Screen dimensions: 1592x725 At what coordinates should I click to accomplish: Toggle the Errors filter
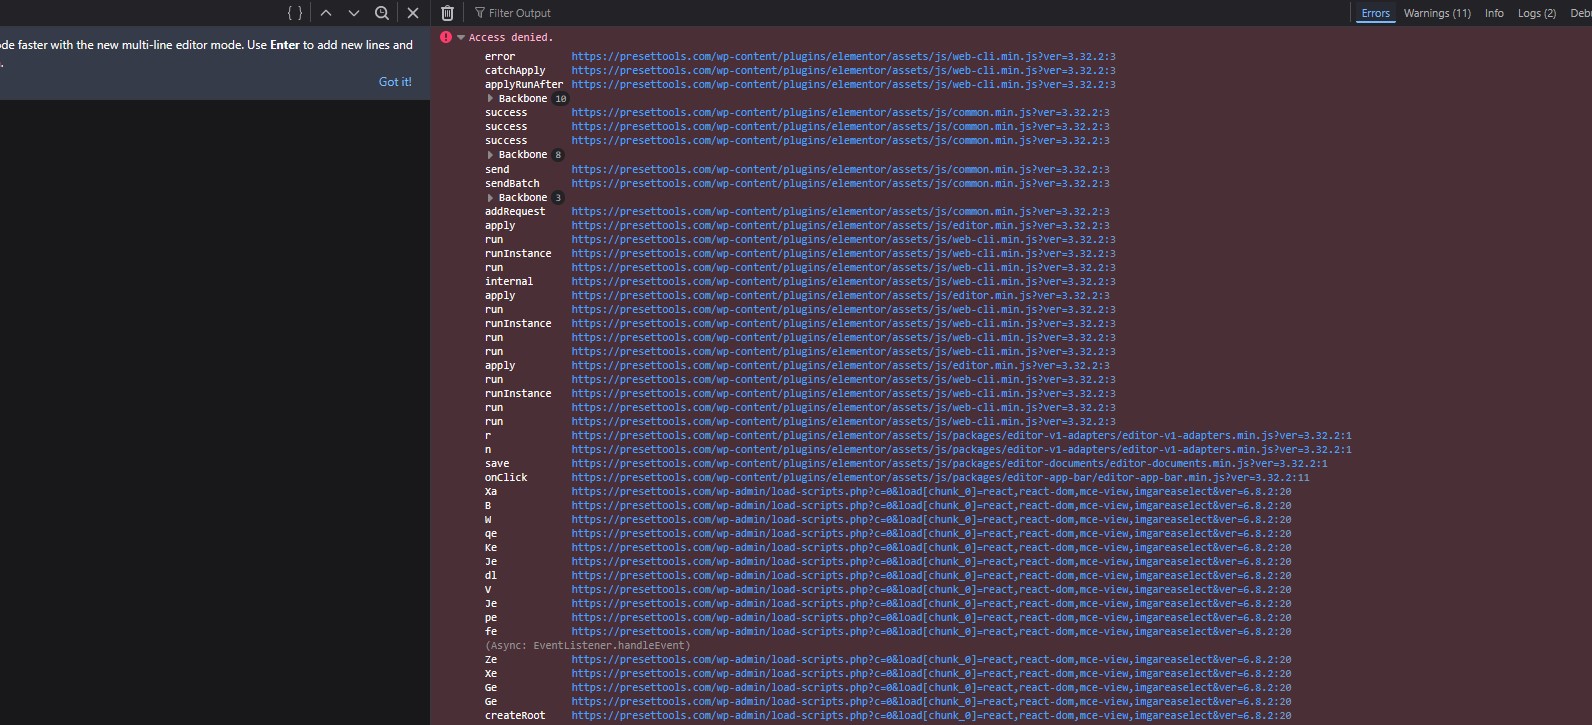click(x=1375, y=13)
